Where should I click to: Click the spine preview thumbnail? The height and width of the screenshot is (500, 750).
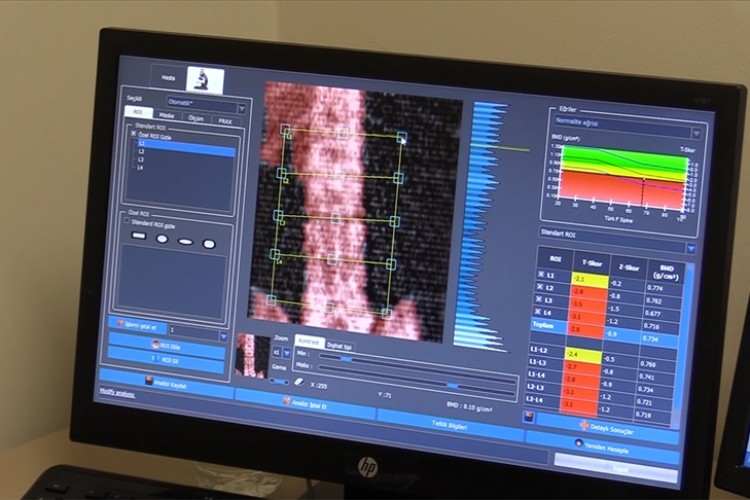tap(253, 355)
